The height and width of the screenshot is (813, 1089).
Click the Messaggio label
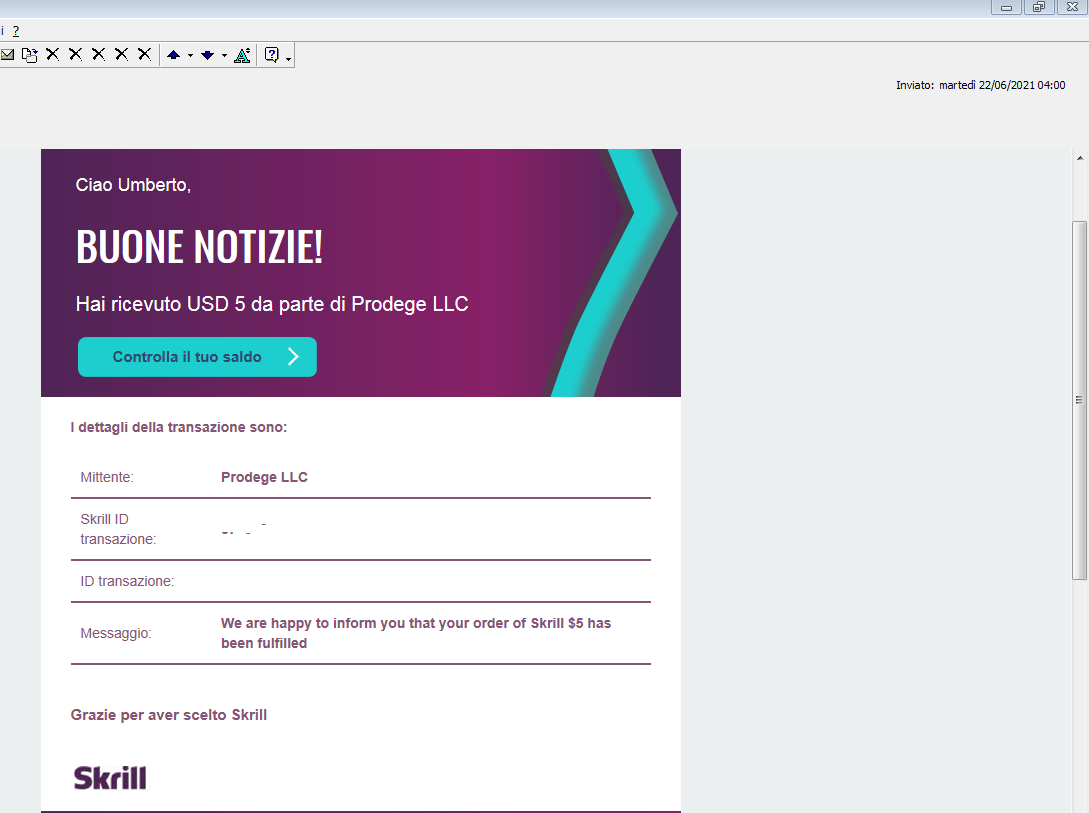[115, 633]
